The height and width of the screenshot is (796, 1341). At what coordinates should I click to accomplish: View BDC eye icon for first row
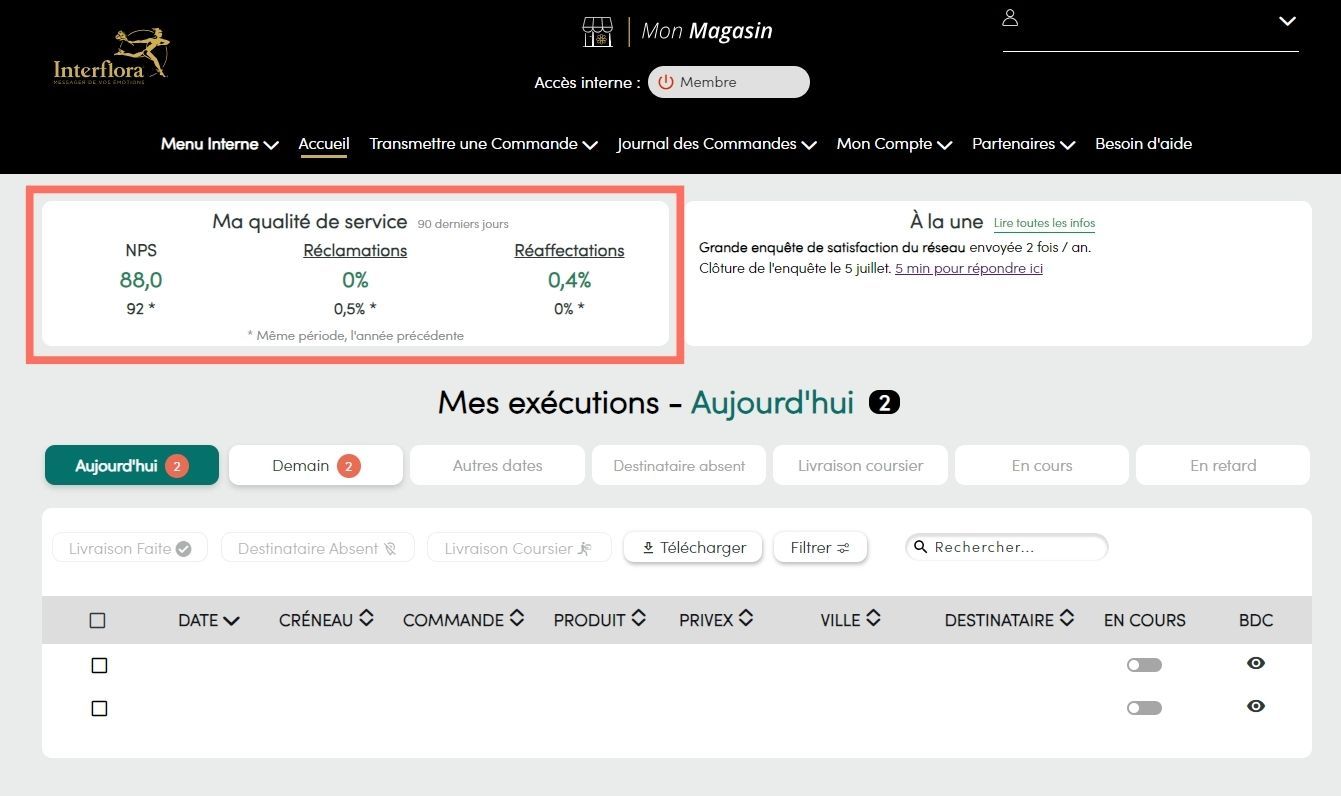1256,663
